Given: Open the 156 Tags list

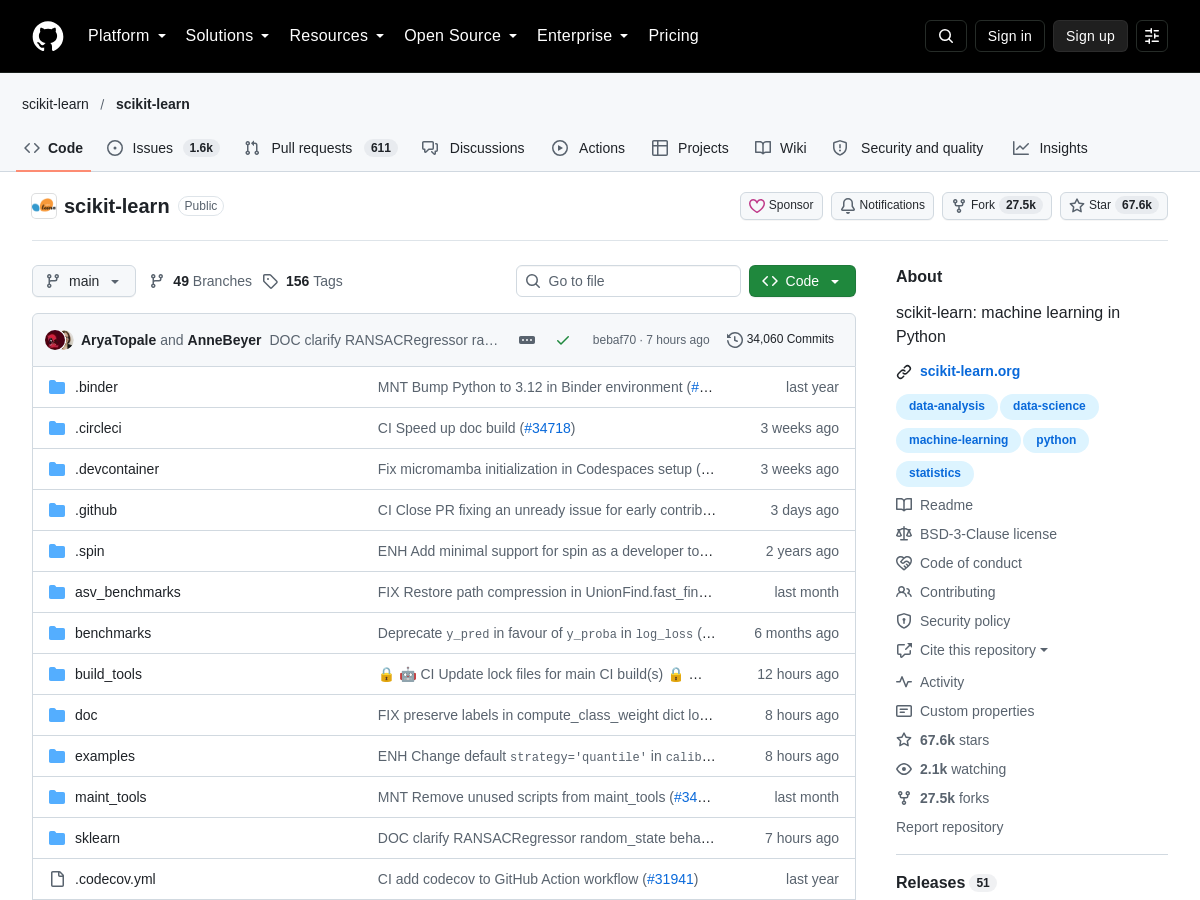Looking at the screenshot, I should [302, 281].
